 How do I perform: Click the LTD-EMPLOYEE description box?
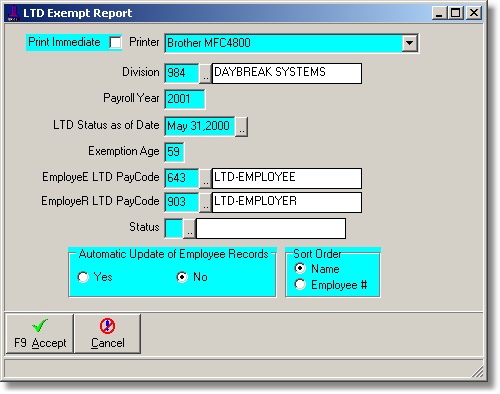coord(287,178)
